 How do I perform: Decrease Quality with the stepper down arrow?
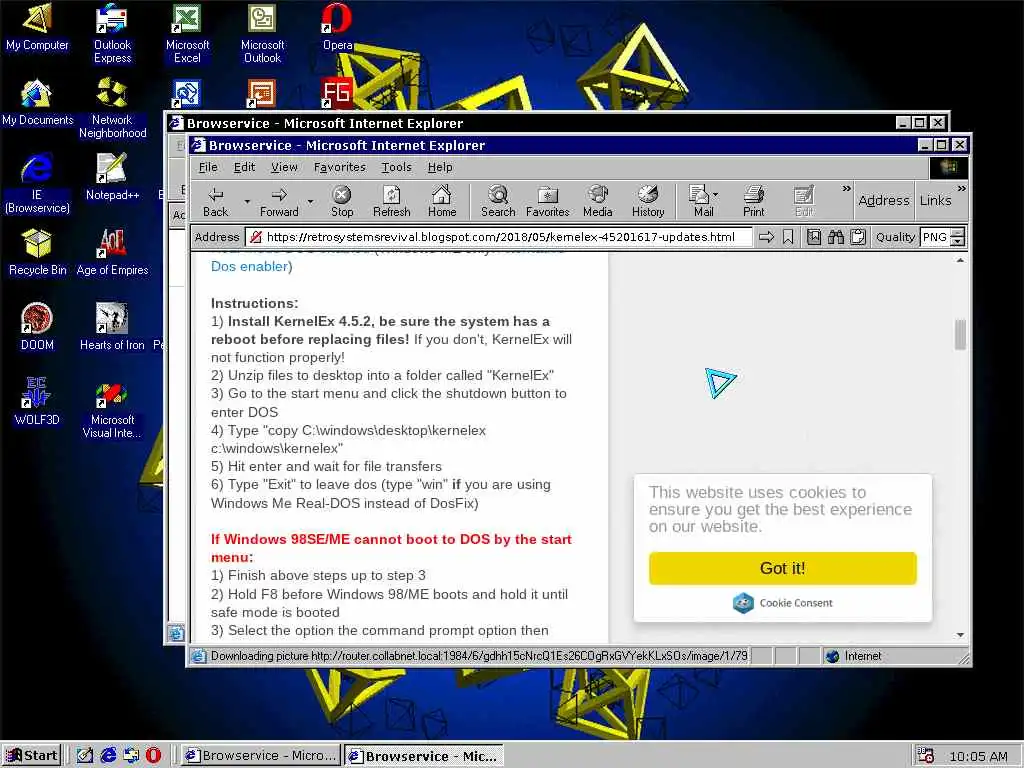957,242
